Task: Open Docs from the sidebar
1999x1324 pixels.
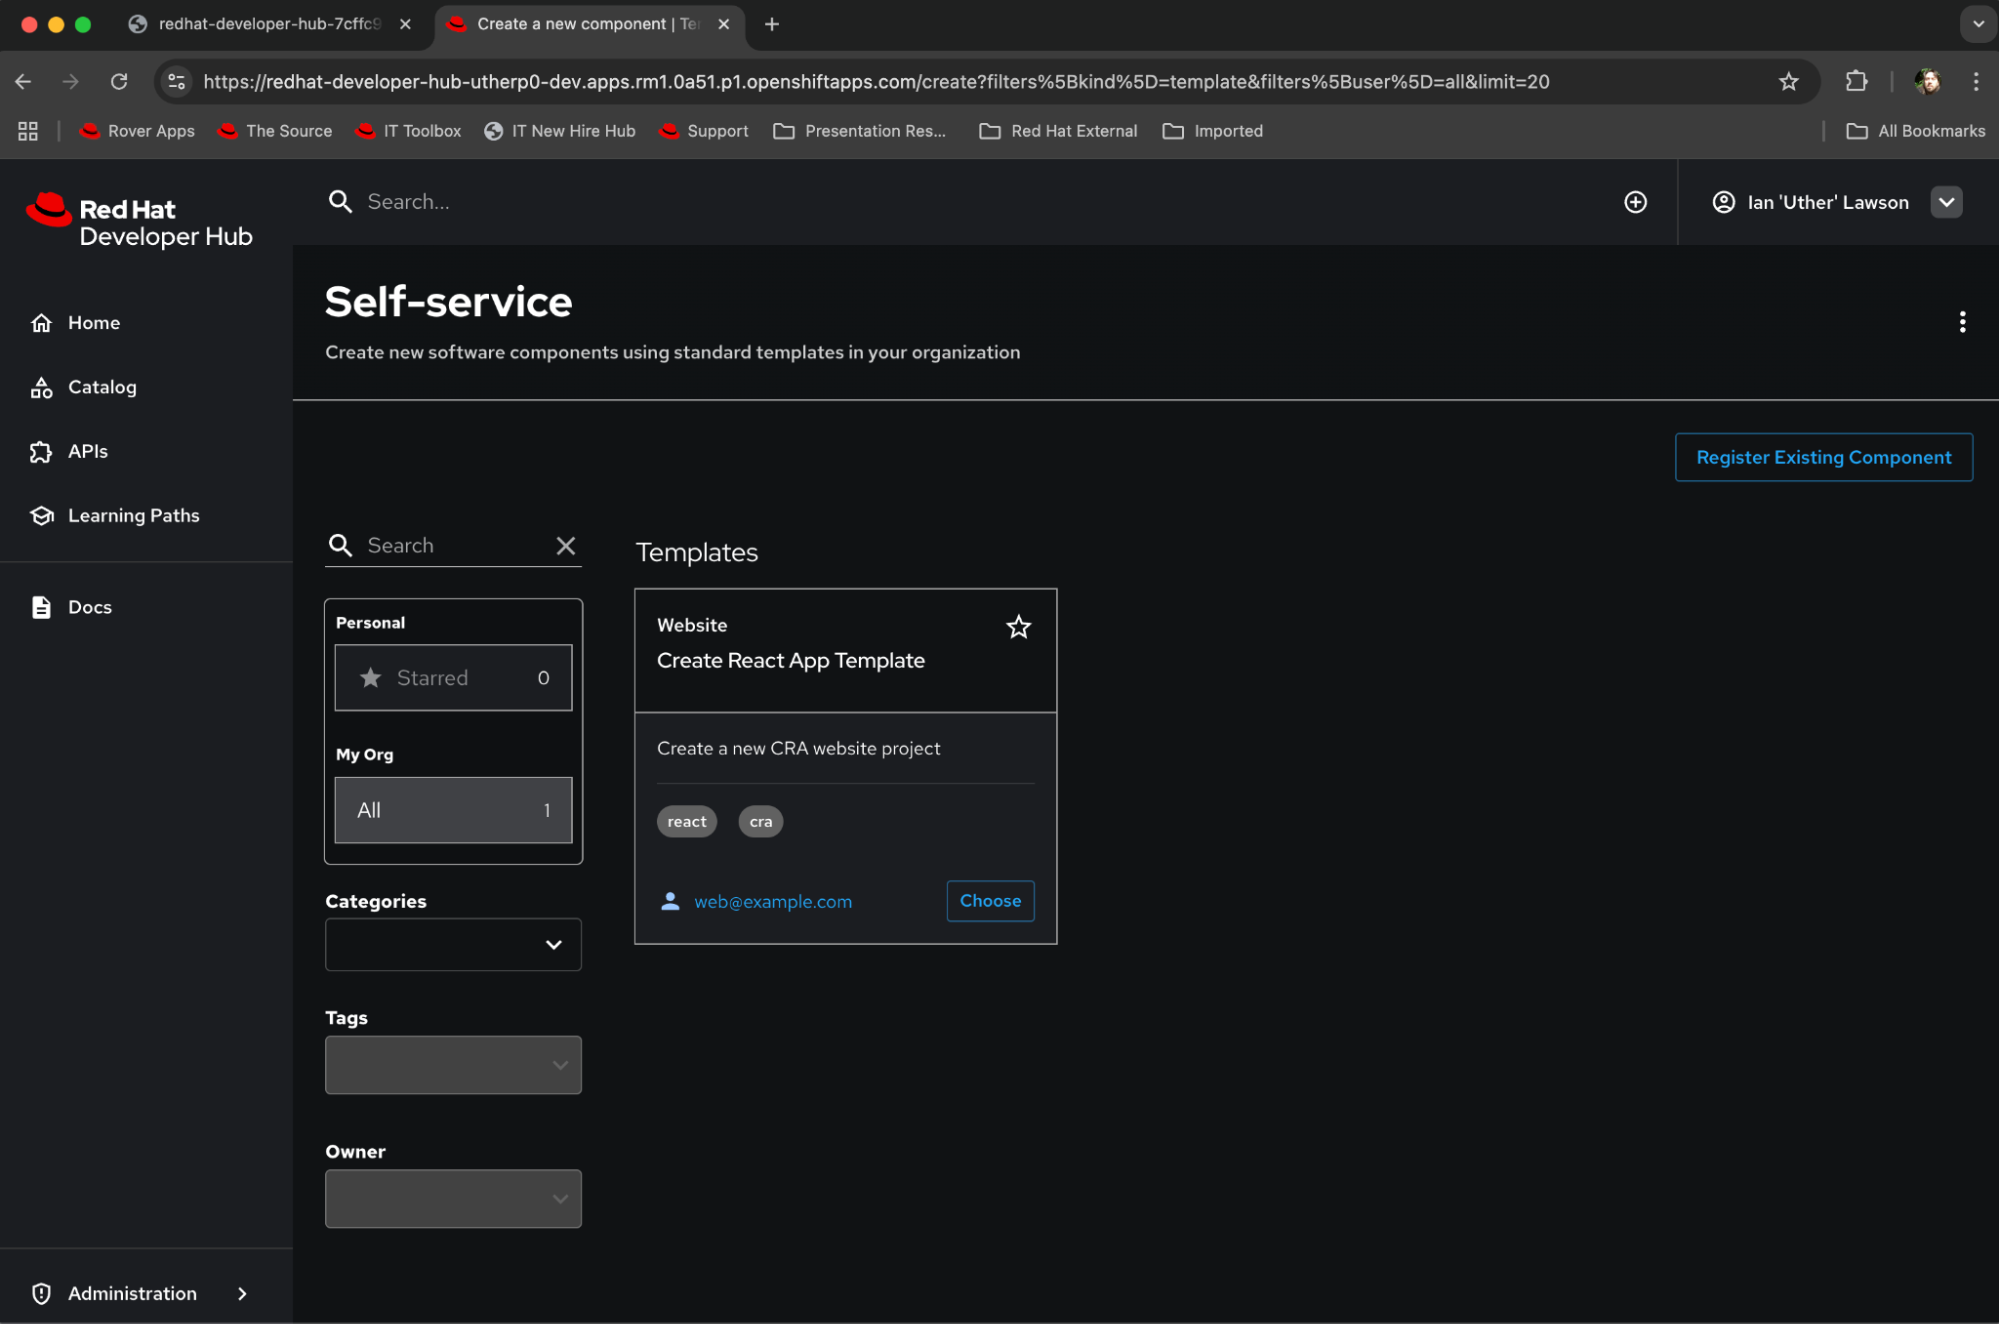Action: point(89,607)
